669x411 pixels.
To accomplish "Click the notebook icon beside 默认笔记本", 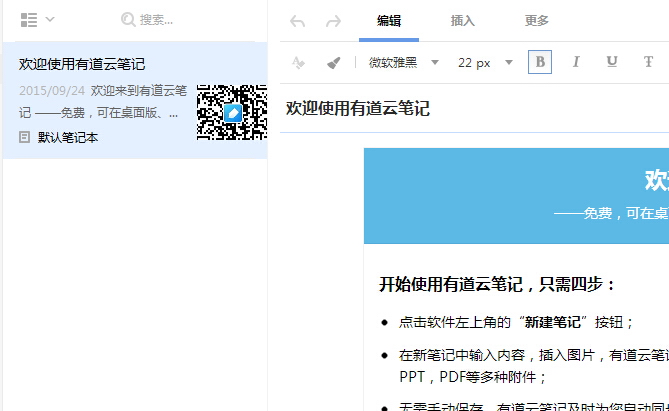I will tap(24, 137).
